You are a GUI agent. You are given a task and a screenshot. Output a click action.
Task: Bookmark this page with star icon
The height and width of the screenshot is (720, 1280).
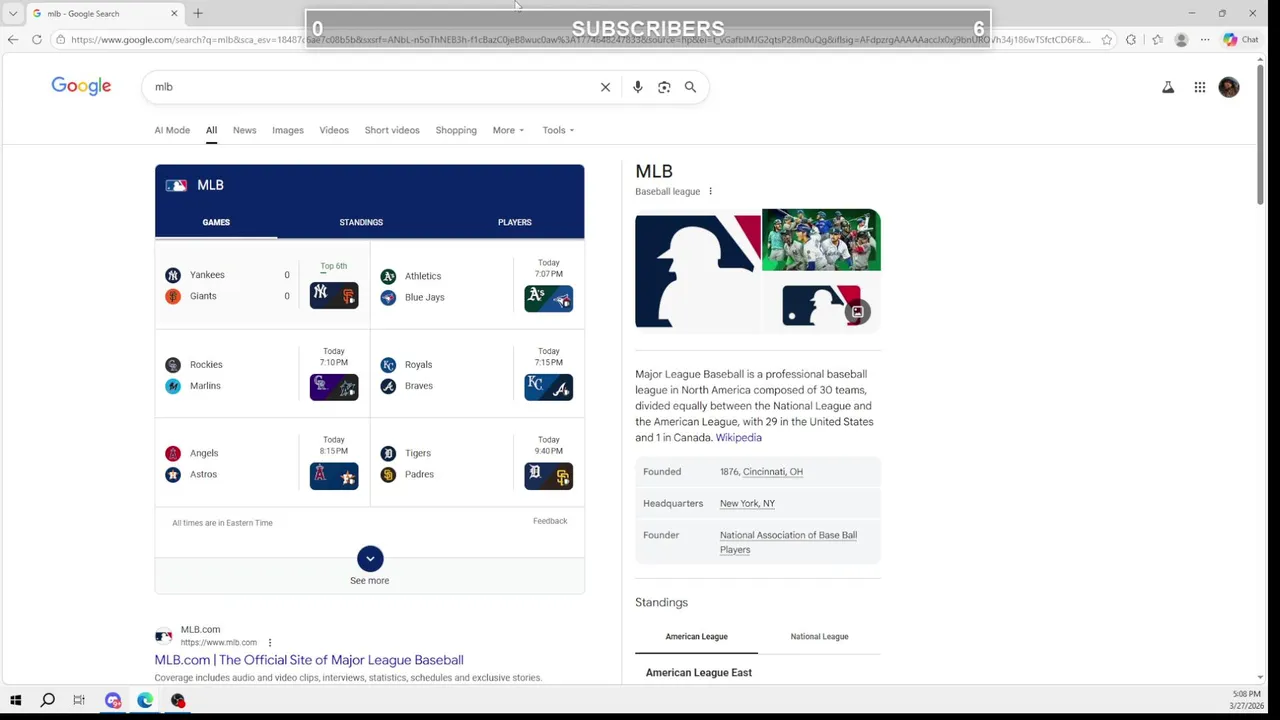[x=1106, y=40]
